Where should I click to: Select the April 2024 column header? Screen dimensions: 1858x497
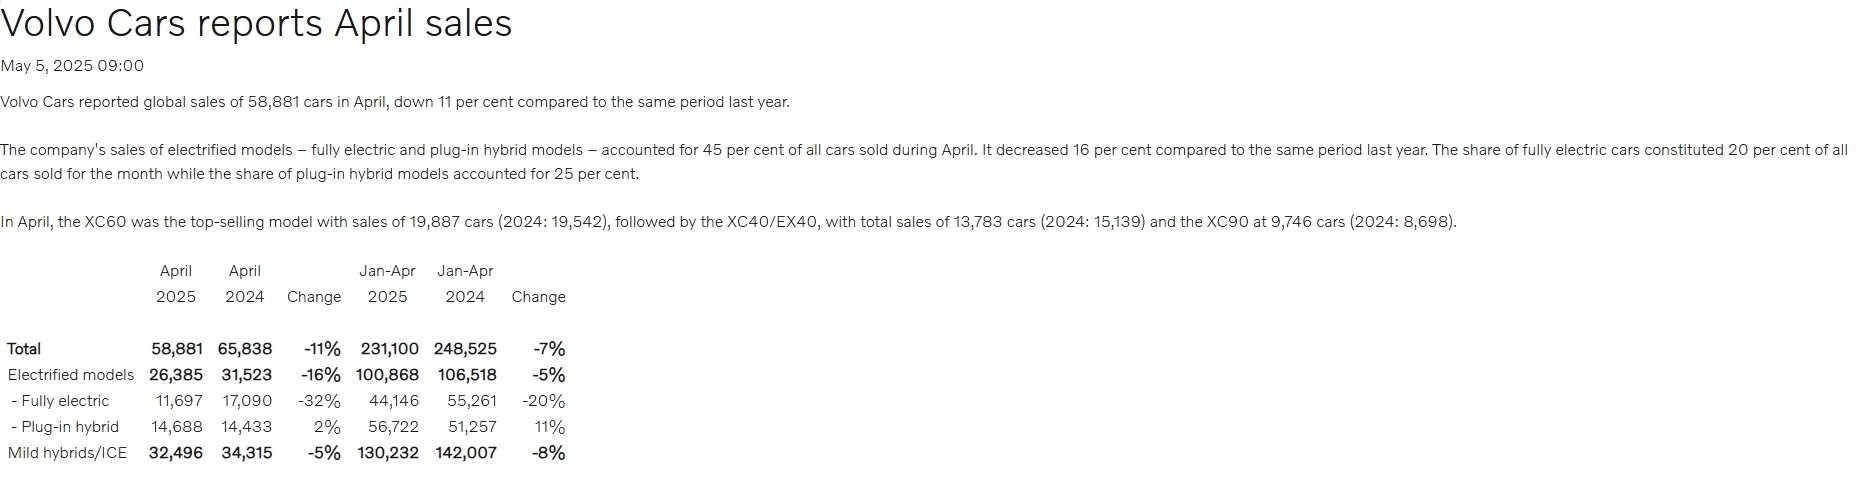pyautogui.click(x=245, y=284)
